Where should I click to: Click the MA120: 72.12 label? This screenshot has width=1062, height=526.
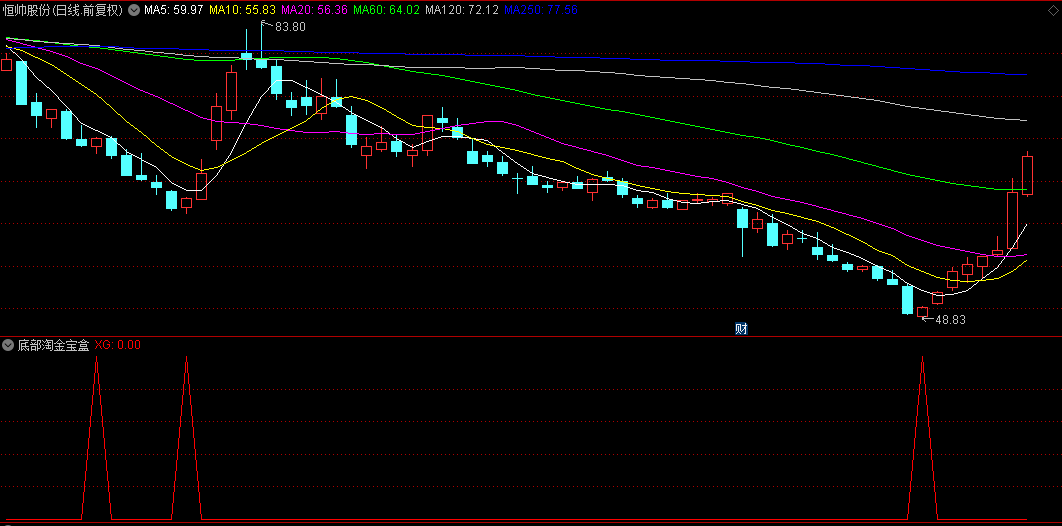pos(462,10)
